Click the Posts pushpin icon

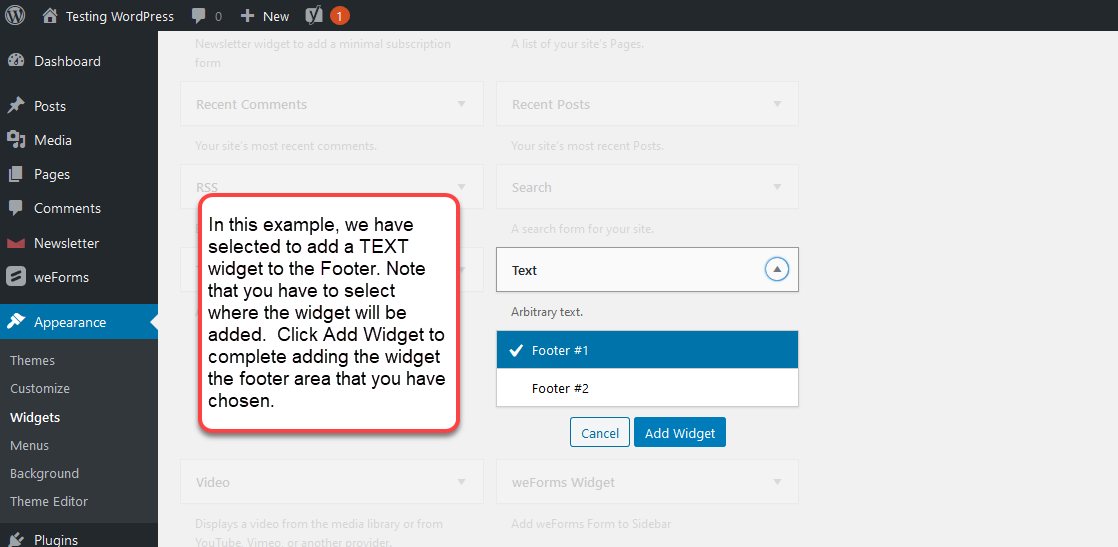coord(16,106)
